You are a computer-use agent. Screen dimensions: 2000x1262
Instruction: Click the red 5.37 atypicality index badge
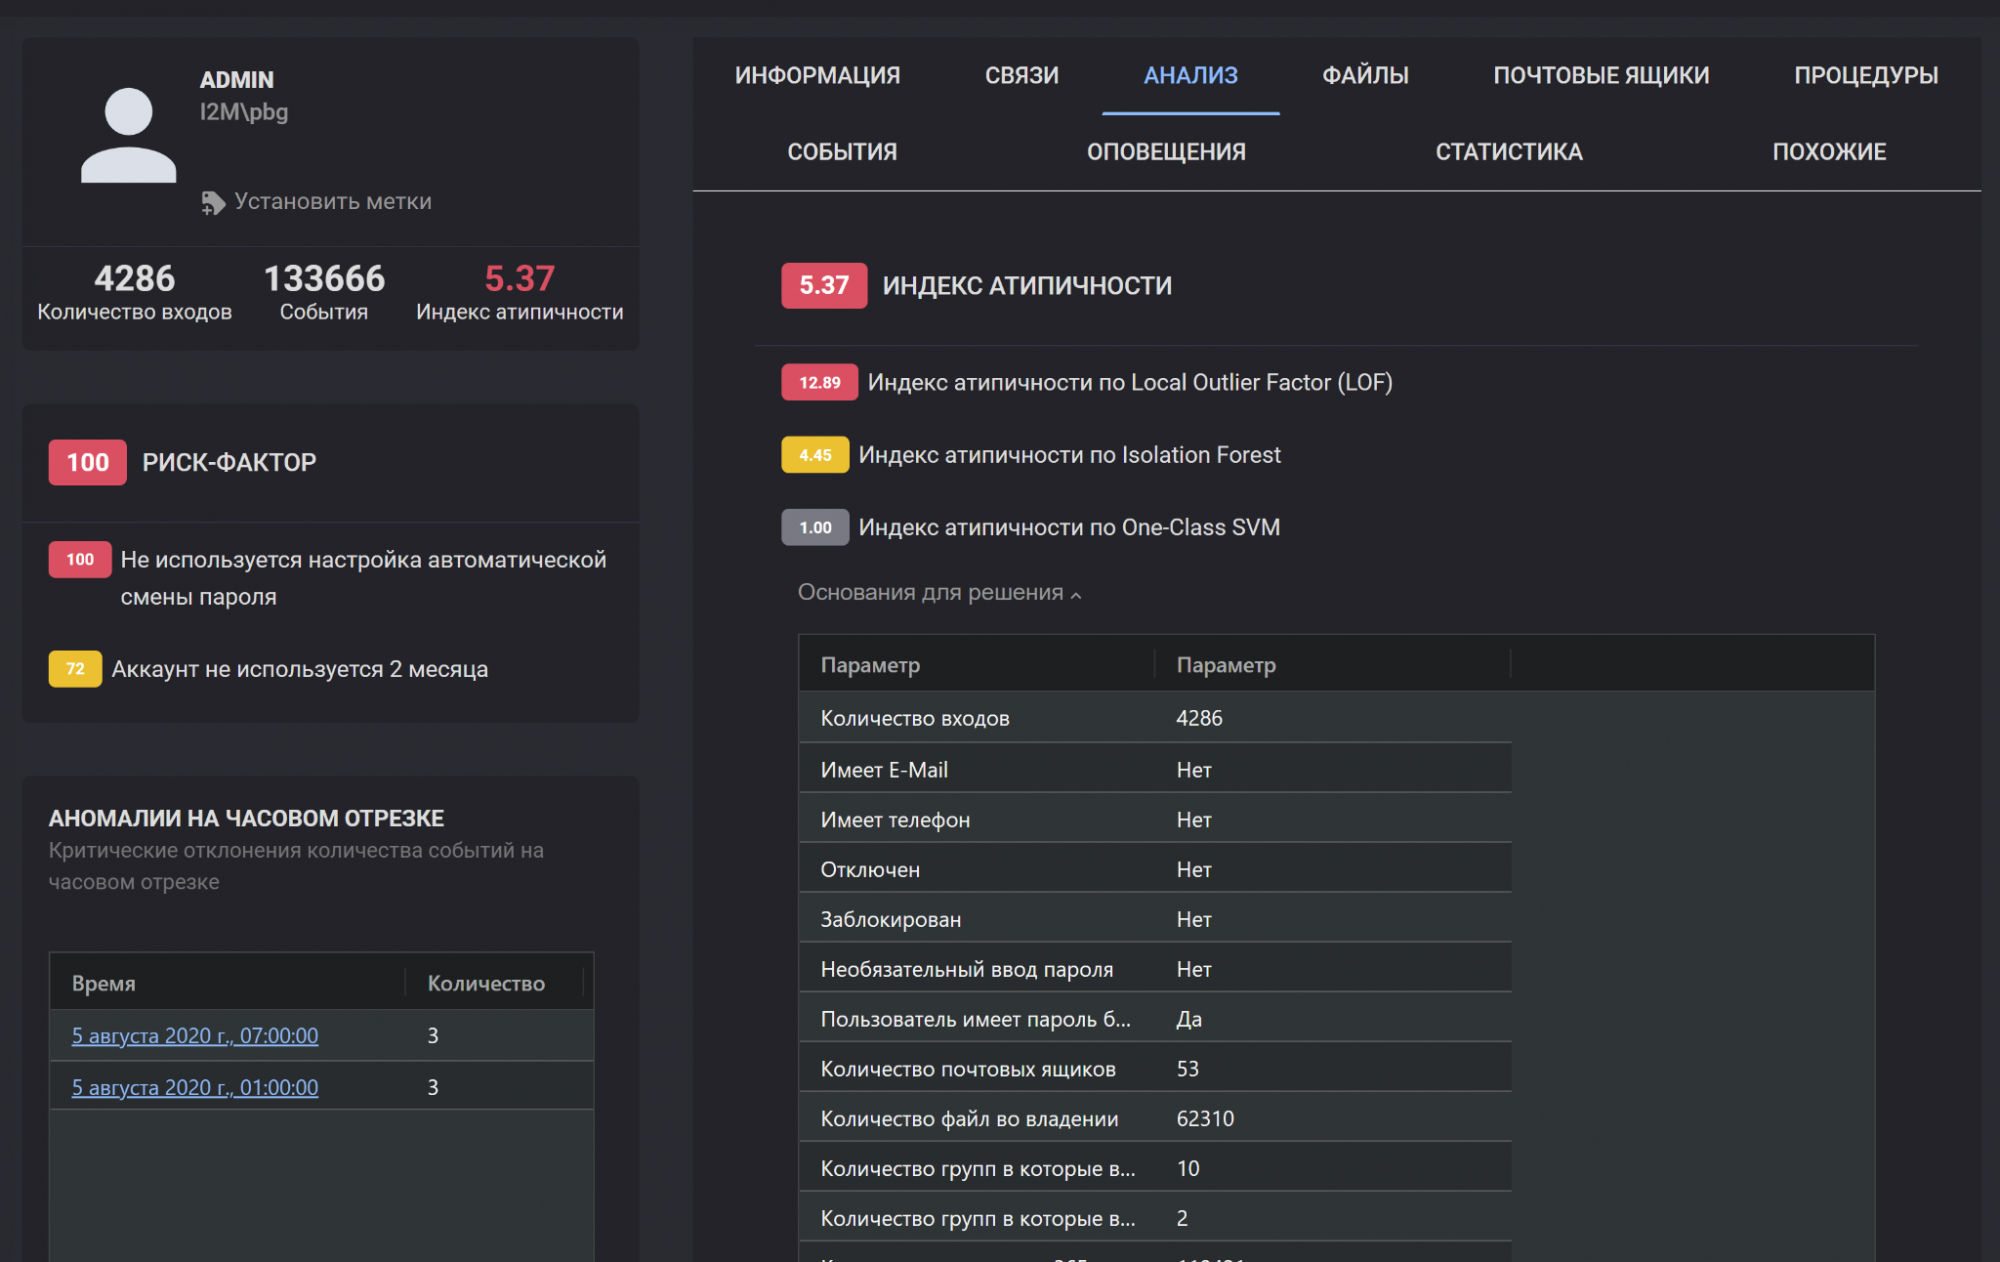click(823, 286)
